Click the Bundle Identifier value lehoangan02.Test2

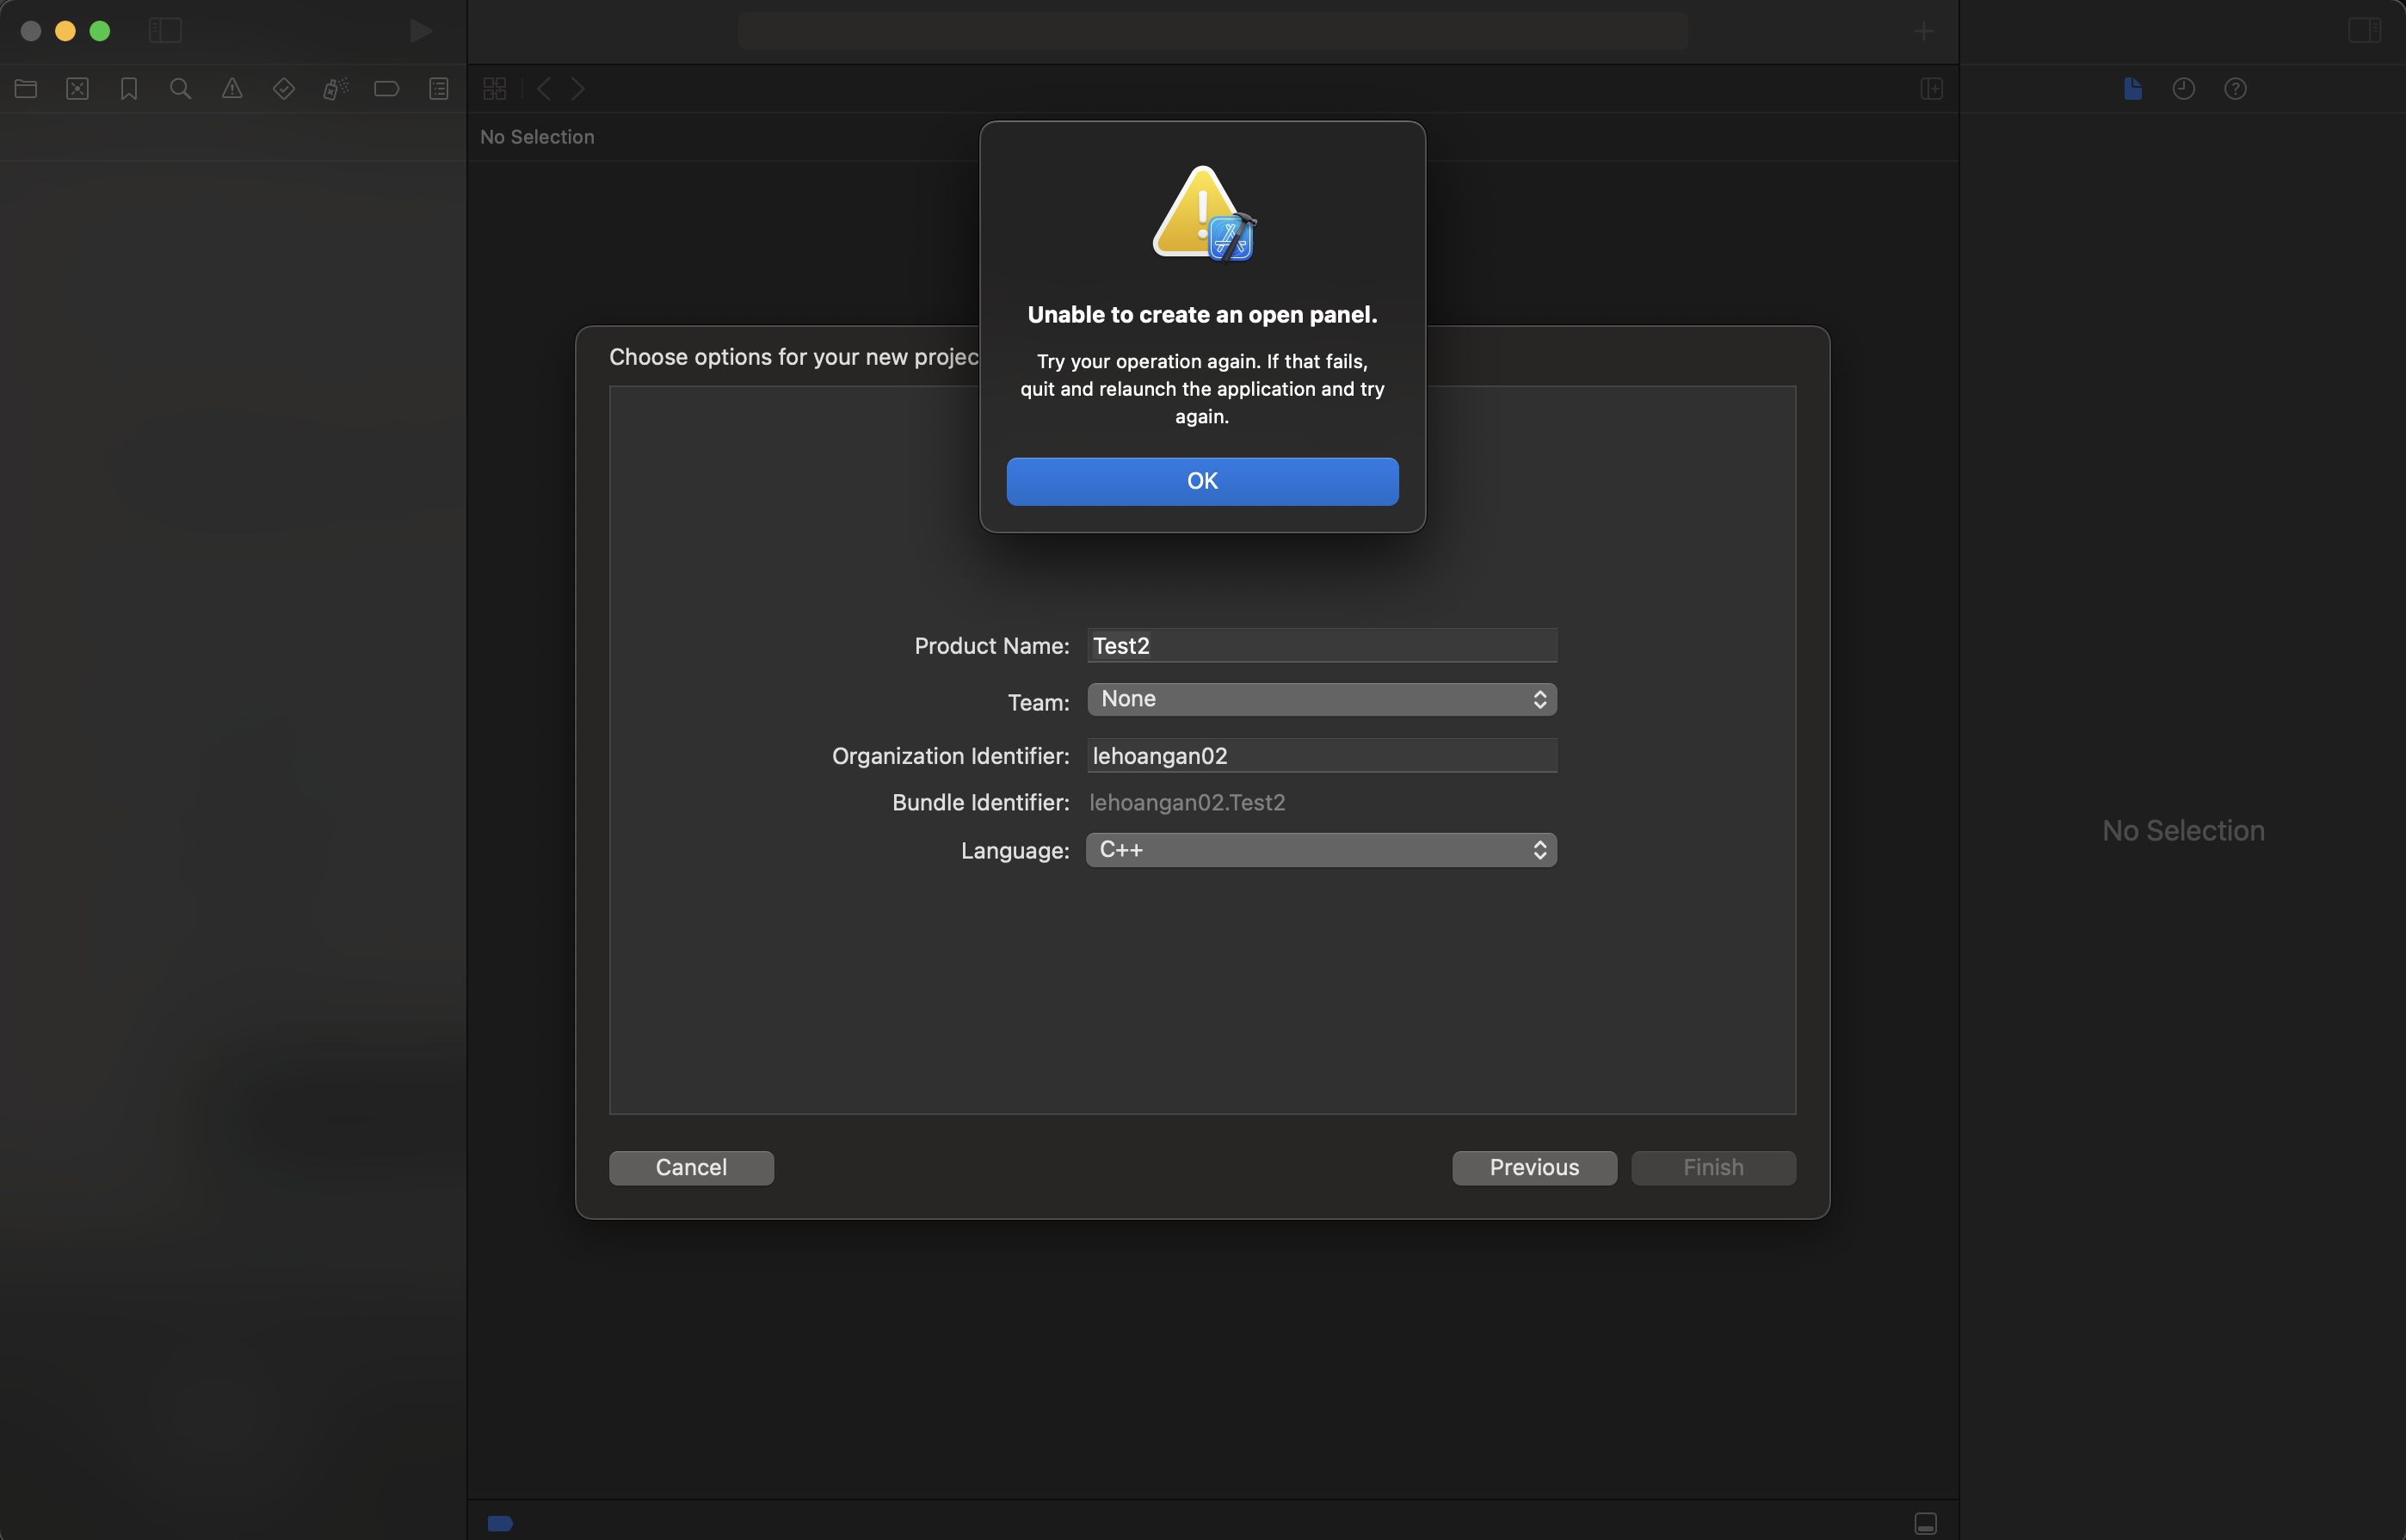(x=1187, y=802)
